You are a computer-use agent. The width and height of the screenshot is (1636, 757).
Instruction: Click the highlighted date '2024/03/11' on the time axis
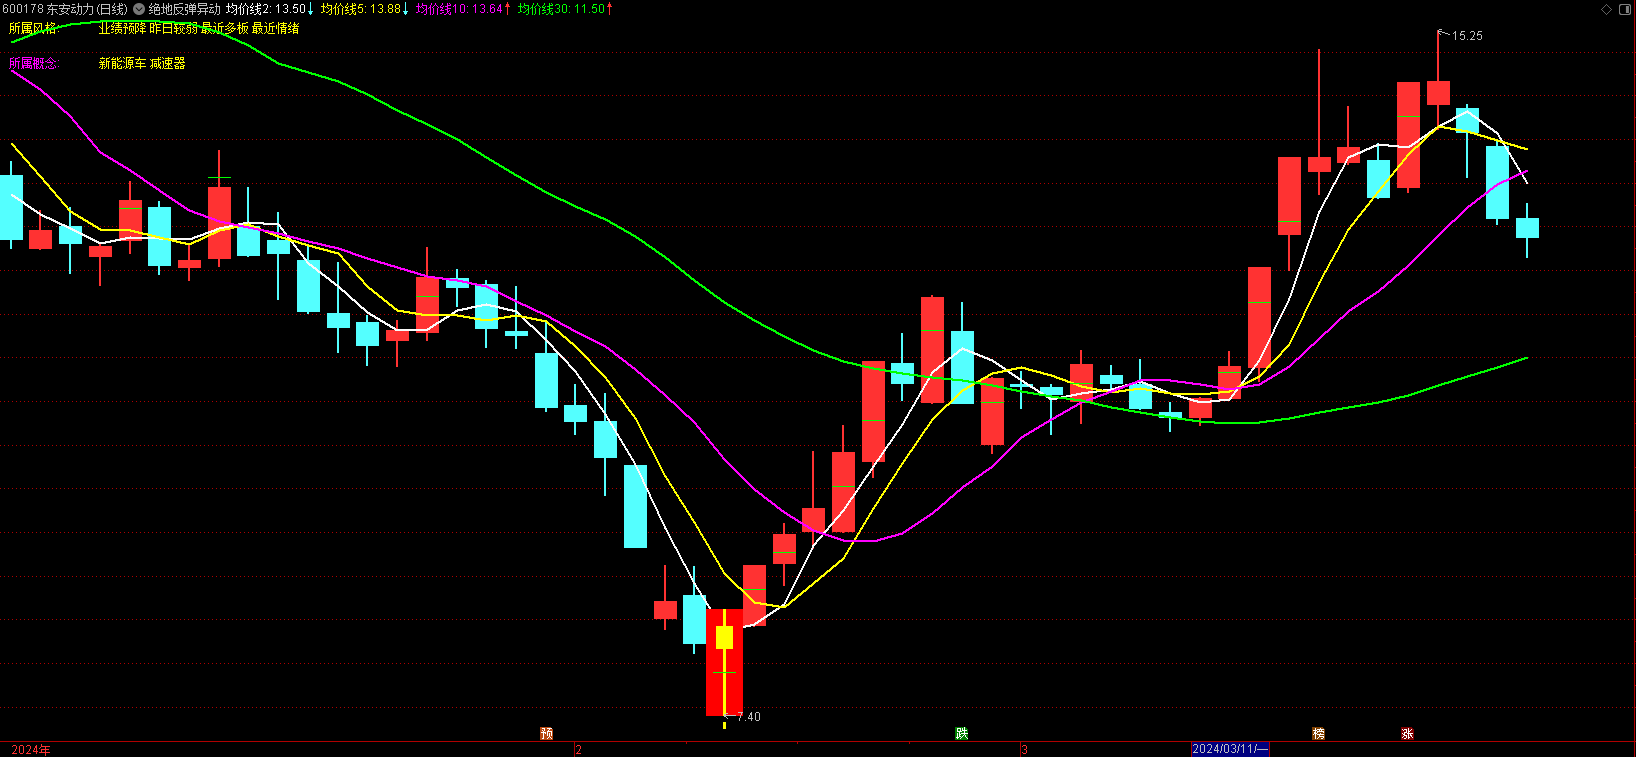(1230, 749)
